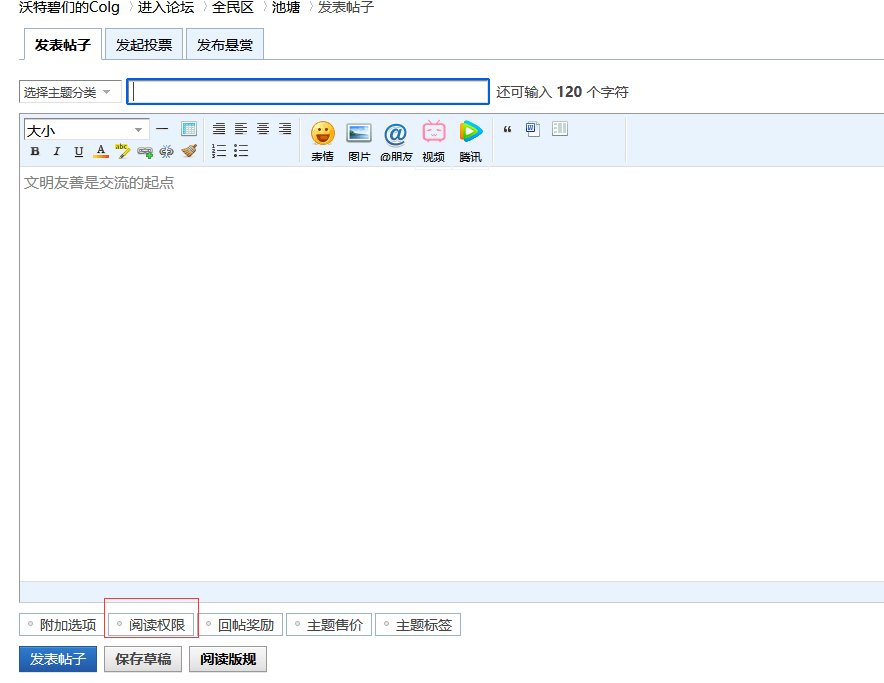Image resolution: width=884 pixels, height=683 pixels.
Task: Toggle underline formatting
Action: coord(78,151)
